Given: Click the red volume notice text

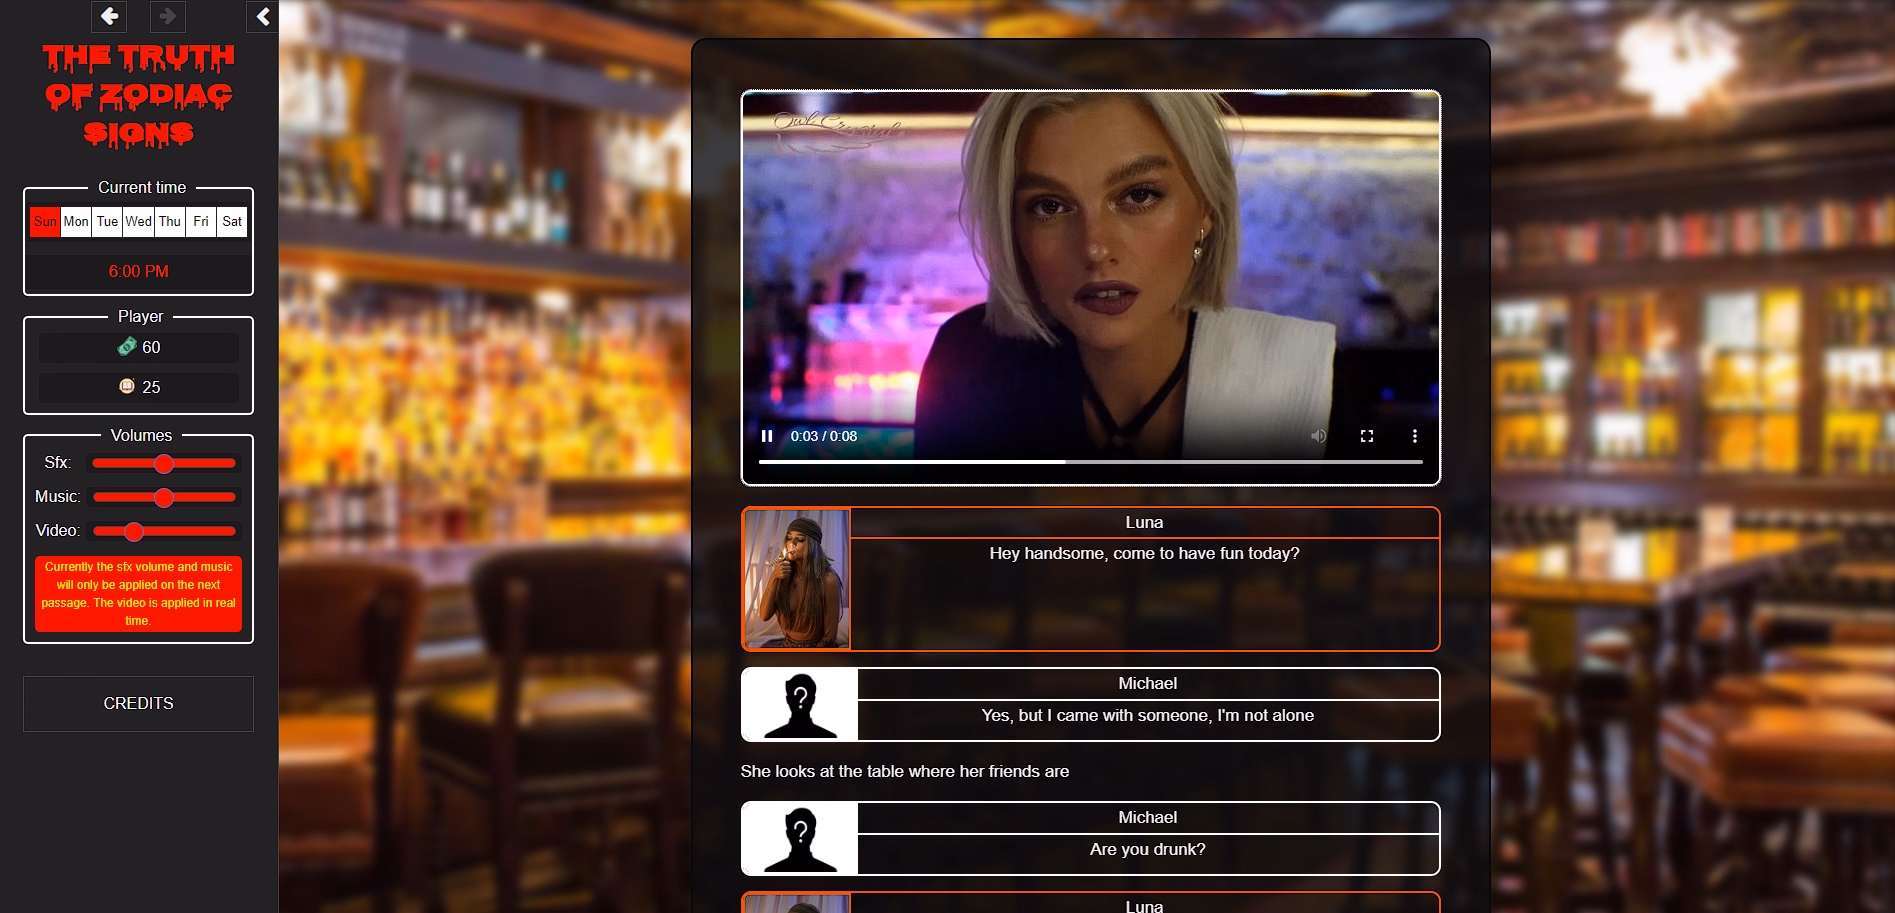Looking at the screenshot, I should [138, 594].
